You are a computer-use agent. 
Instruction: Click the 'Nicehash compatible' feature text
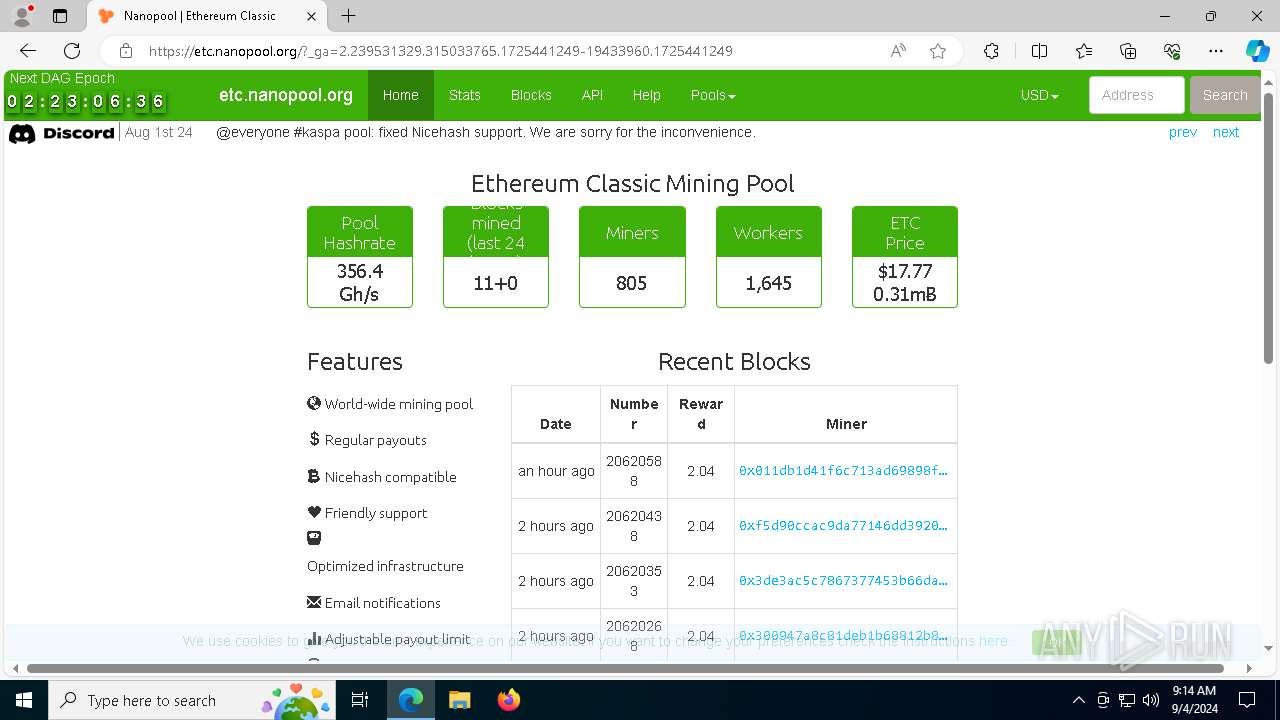pyautogui.click(x=382, y=477)
